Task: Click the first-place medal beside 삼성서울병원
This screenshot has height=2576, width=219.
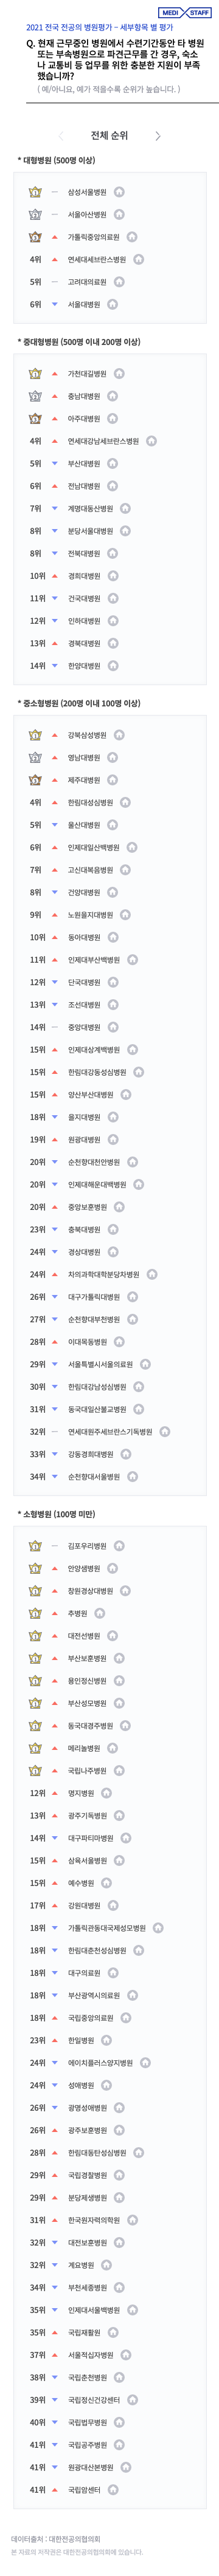Action: coord(35,192)
